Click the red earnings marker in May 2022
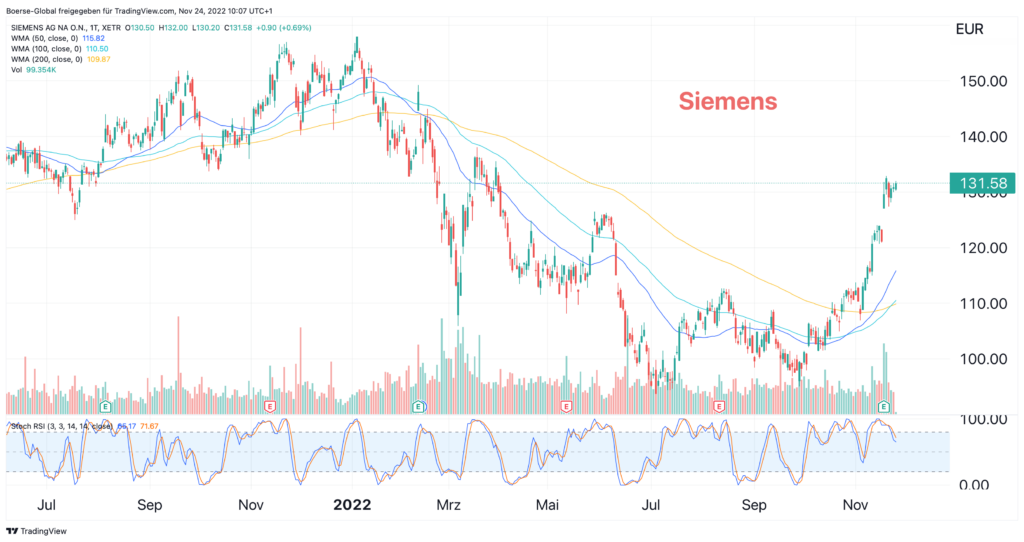Image resolution: width=1024 pixels, height=542 pixels. click(x=567, y=407)
